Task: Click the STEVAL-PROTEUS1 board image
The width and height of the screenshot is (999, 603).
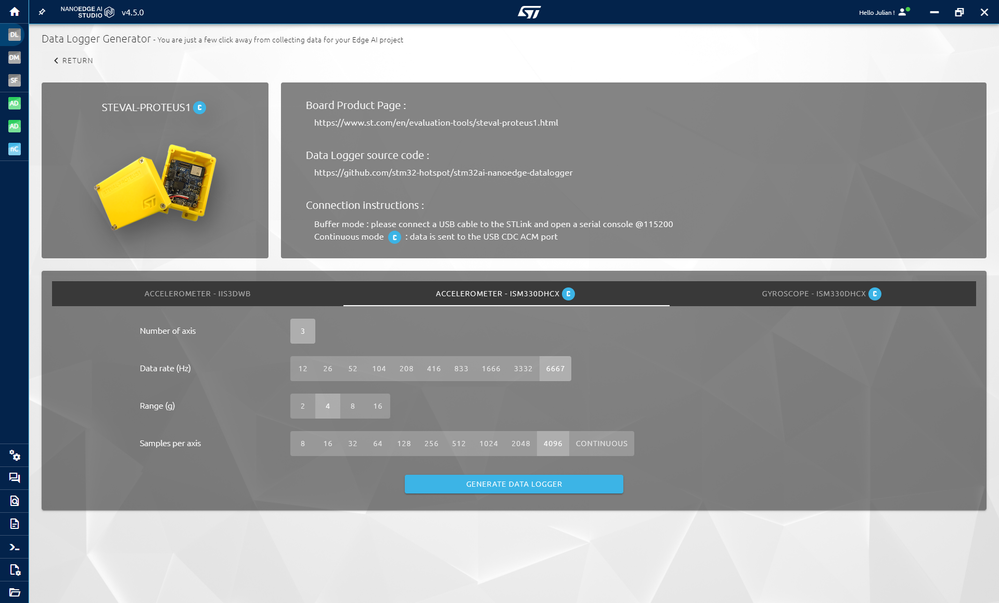Action: [x=156, y=186]
